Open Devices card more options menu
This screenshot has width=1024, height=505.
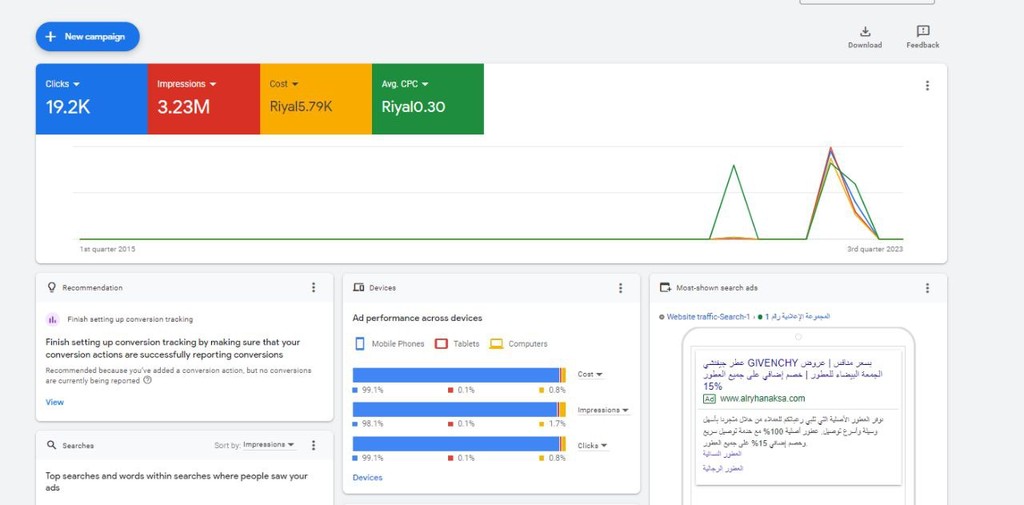[620, 288]
